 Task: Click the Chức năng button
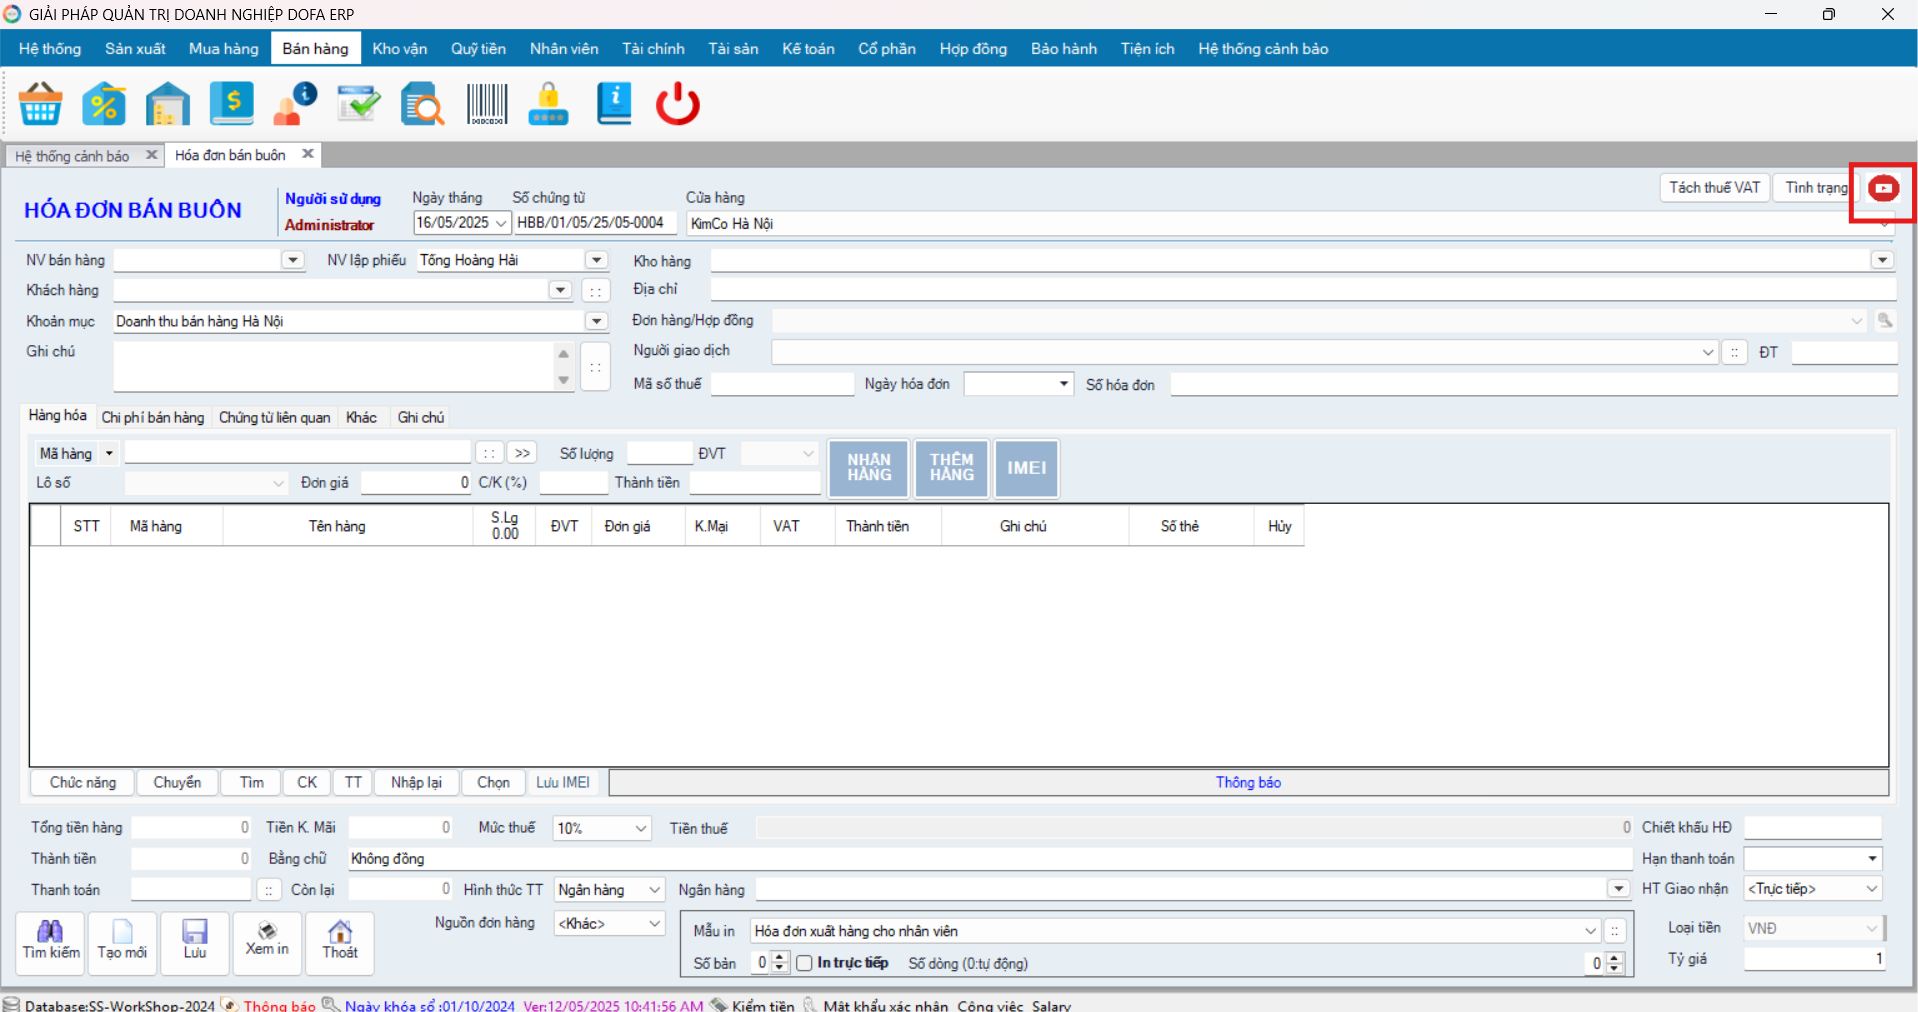pos(83,782)
